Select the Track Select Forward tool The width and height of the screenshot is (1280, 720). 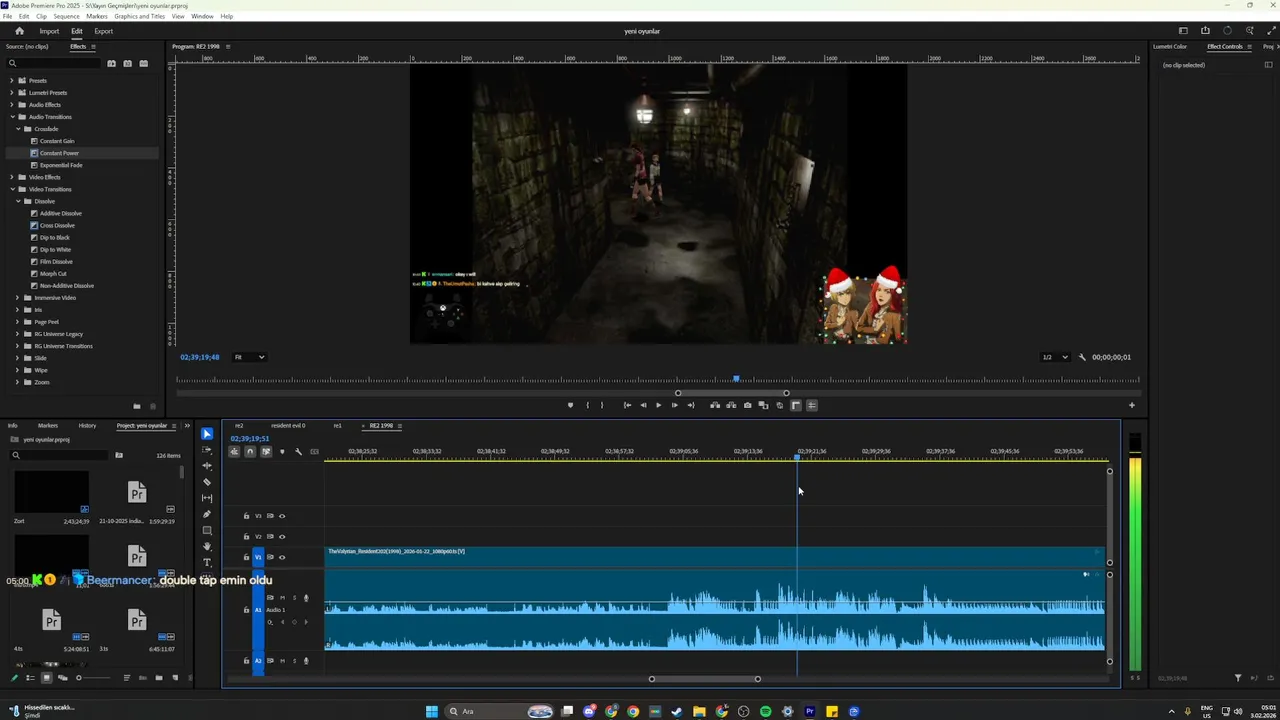click(x=207, y=450)
